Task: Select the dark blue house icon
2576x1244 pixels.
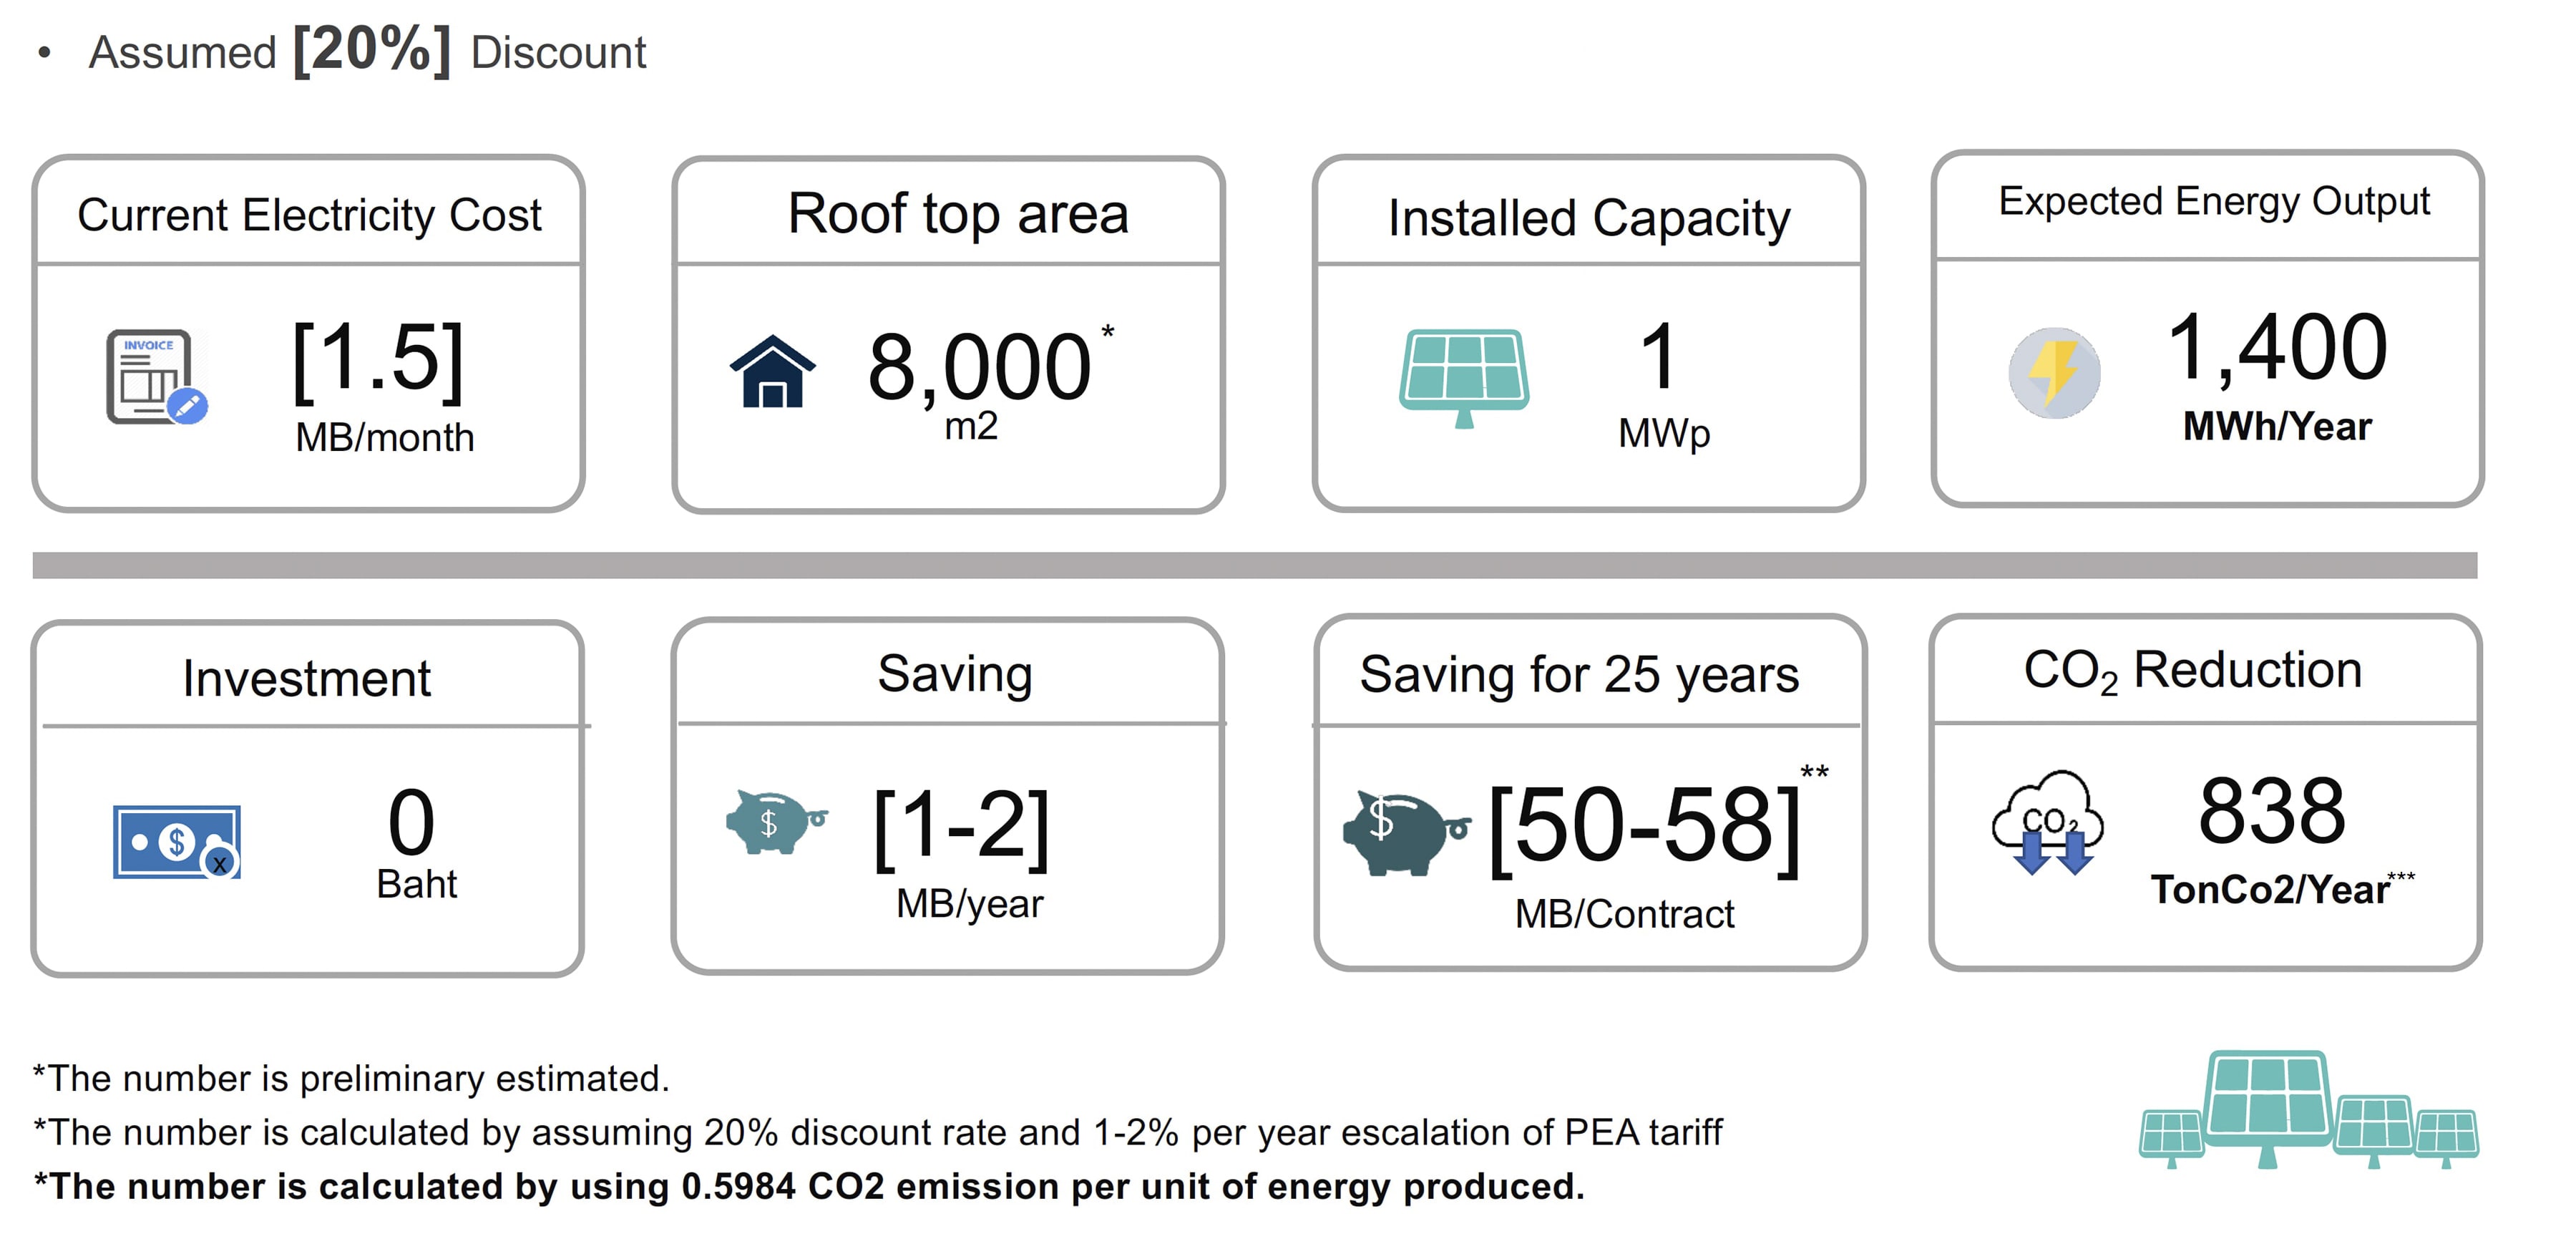Action: click(772, 372)
